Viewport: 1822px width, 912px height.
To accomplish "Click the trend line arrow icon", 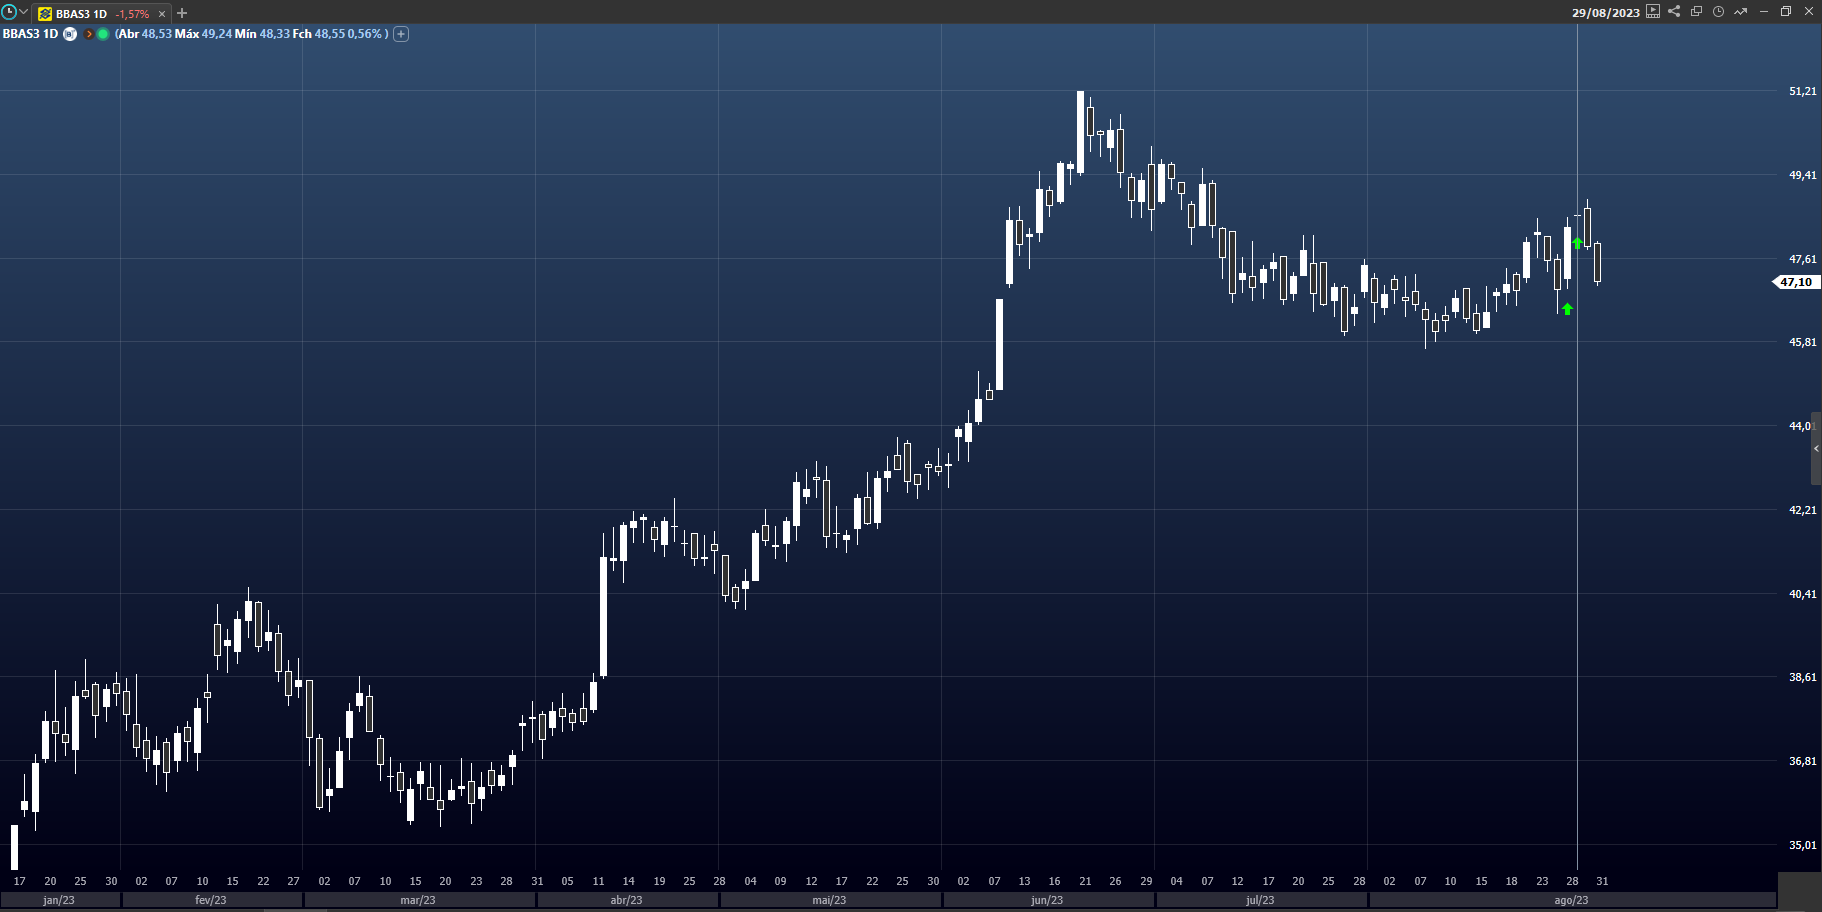I will click(x=1740, y=12).
